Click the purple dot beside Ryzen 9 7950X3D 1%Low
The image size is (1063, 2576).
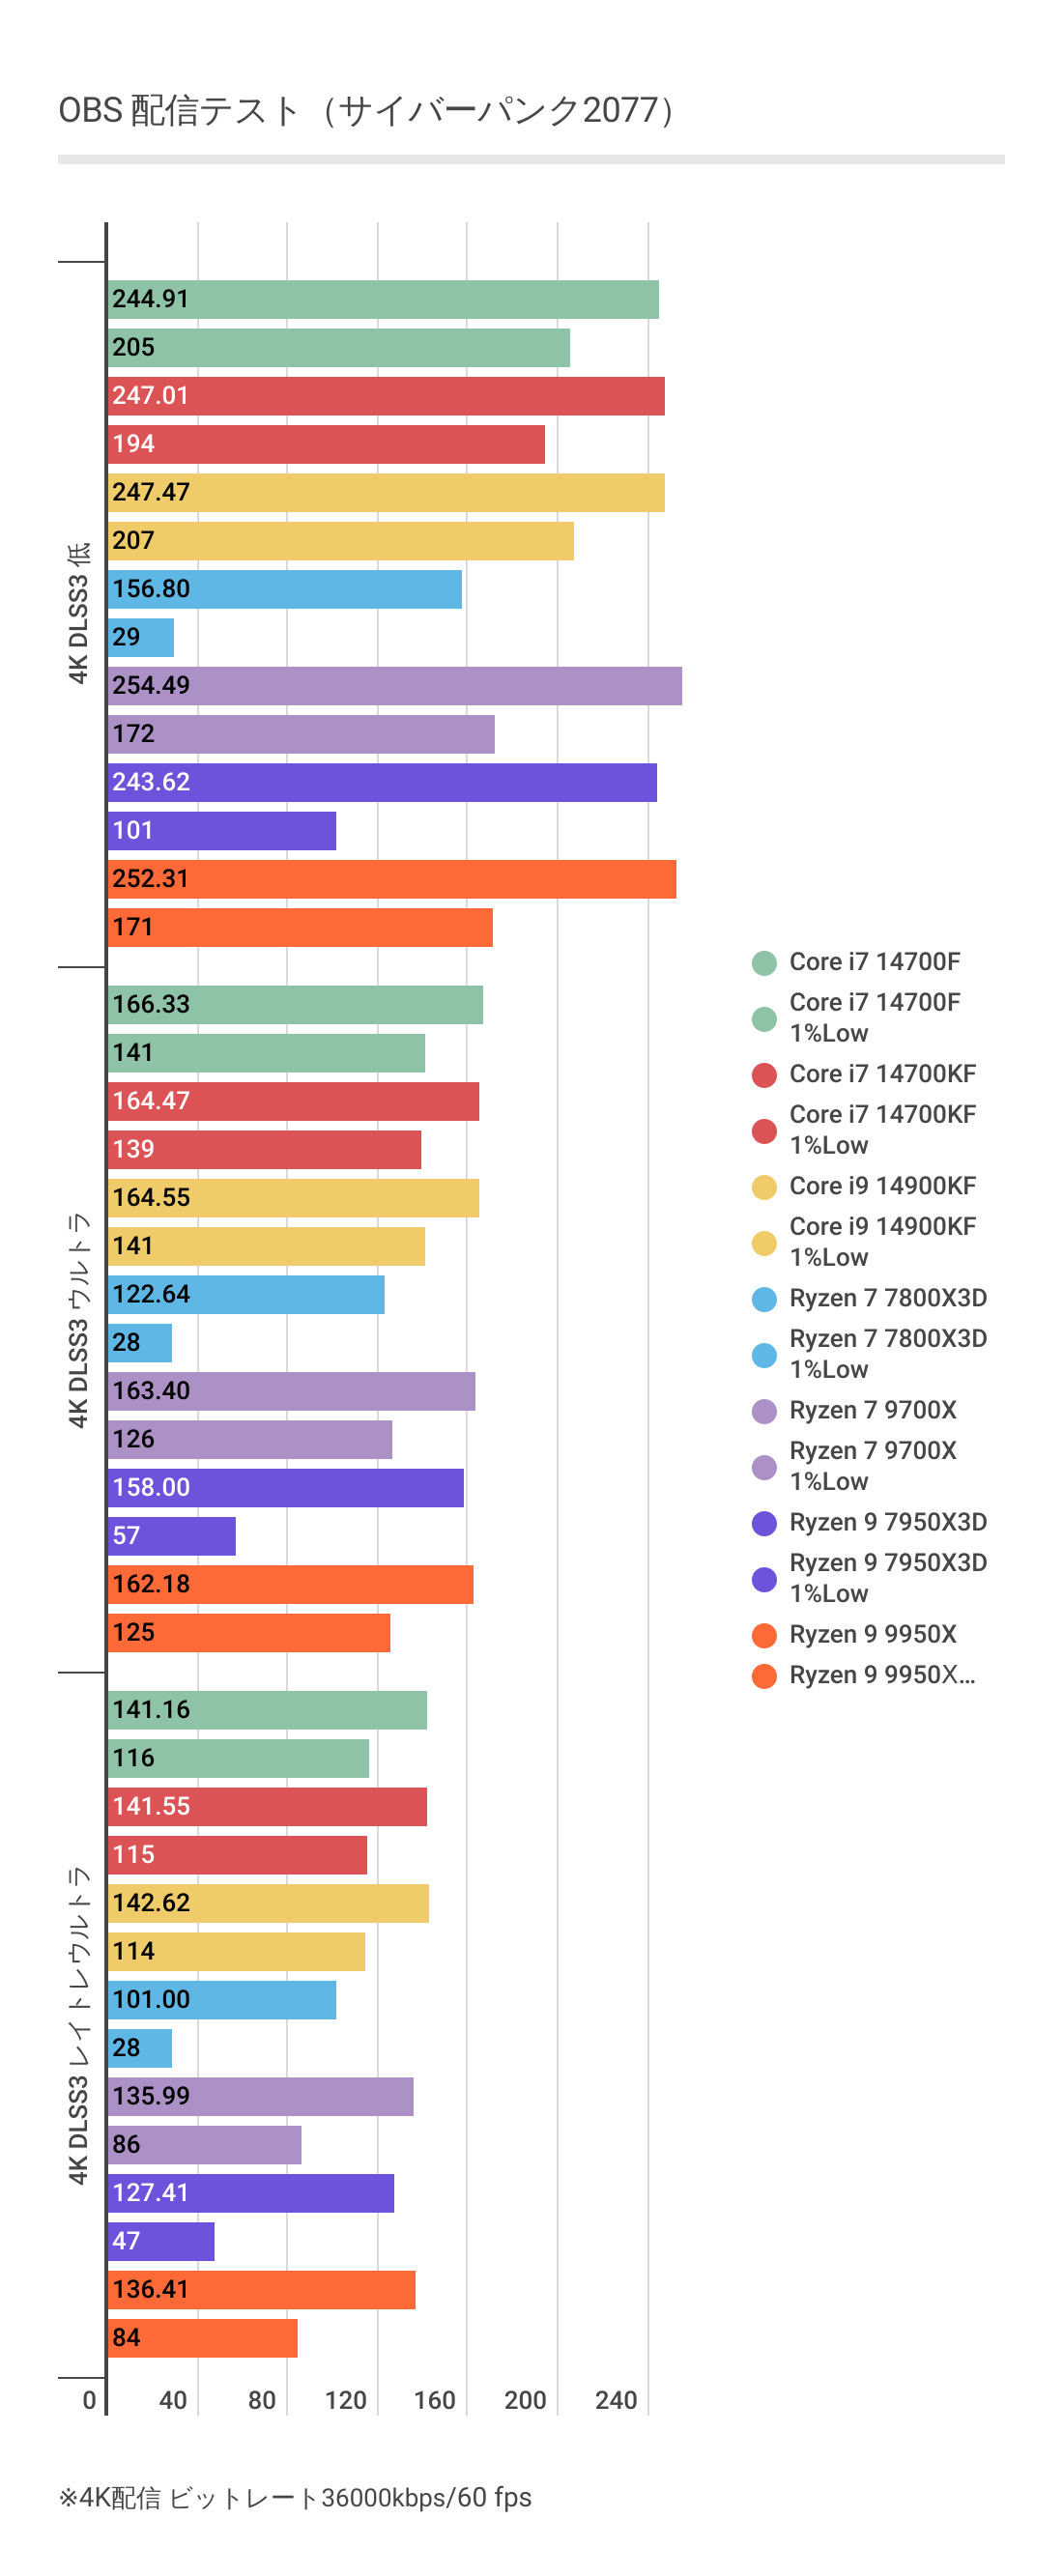[764, 1578]
